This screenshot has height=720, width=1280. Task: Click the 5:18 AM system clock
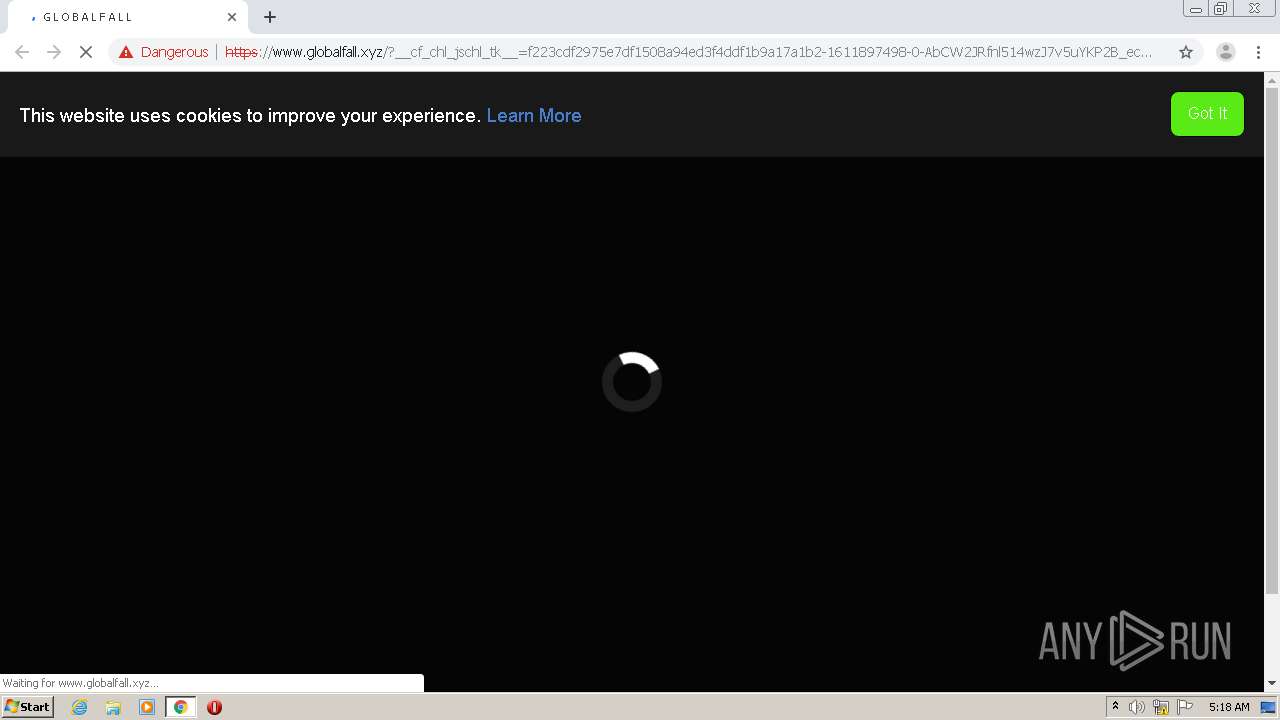[x=1229, y=707]
